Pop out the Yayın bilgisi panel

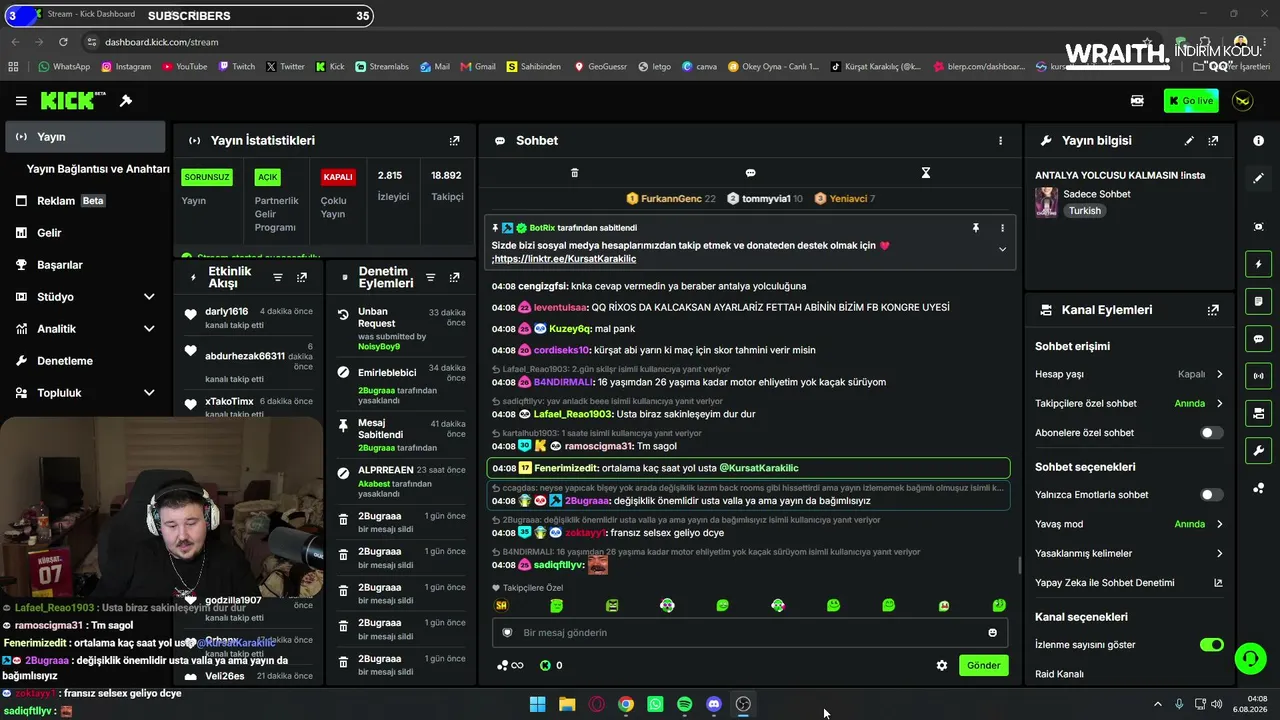pyautogui.click(x=1213, y=141)
